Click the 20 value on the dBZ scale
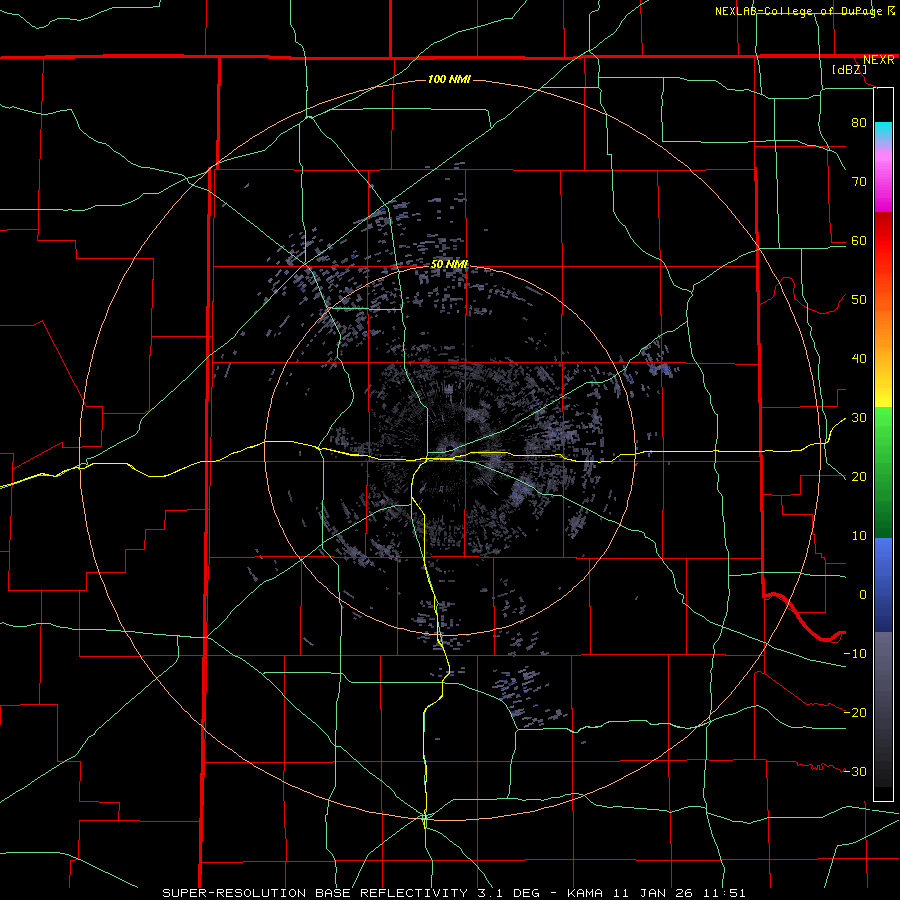 tap(859, 476)
